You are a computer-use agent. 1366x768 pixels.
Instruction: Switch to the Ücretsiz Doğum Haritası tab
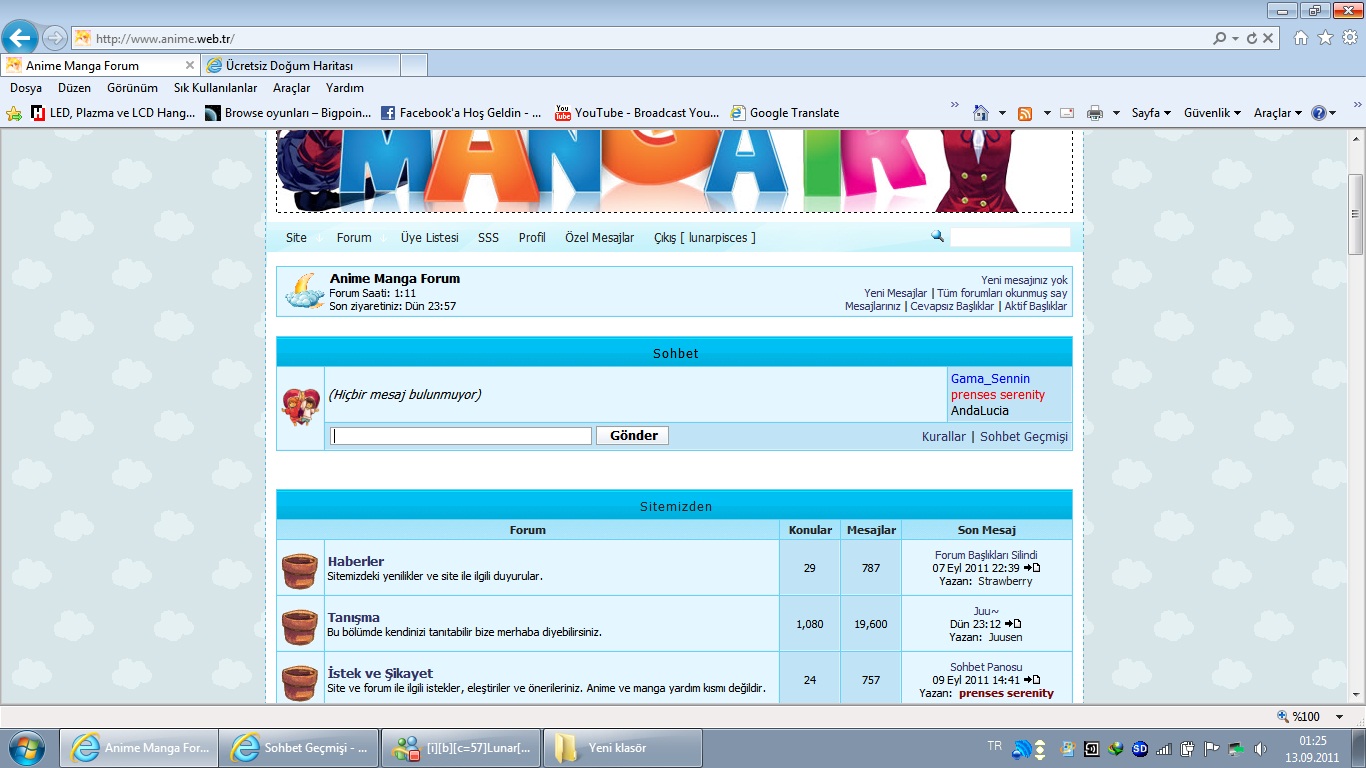(300, 65)
